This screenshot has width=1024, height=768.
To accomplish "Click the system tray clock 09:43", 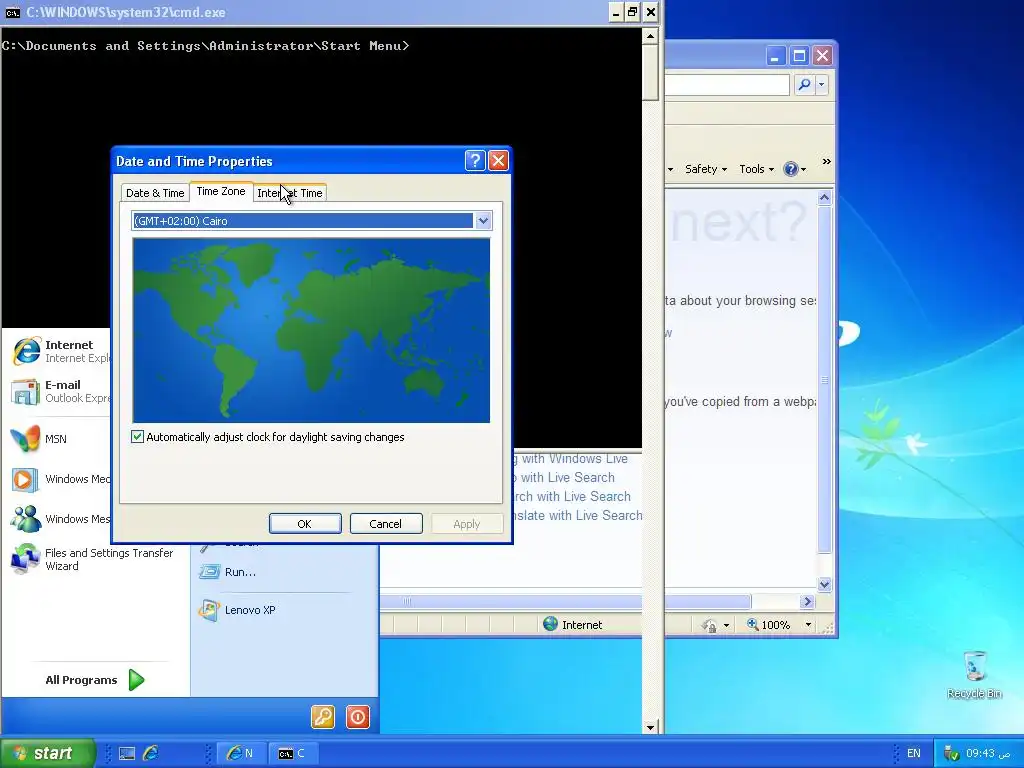I will coord(988,754).
